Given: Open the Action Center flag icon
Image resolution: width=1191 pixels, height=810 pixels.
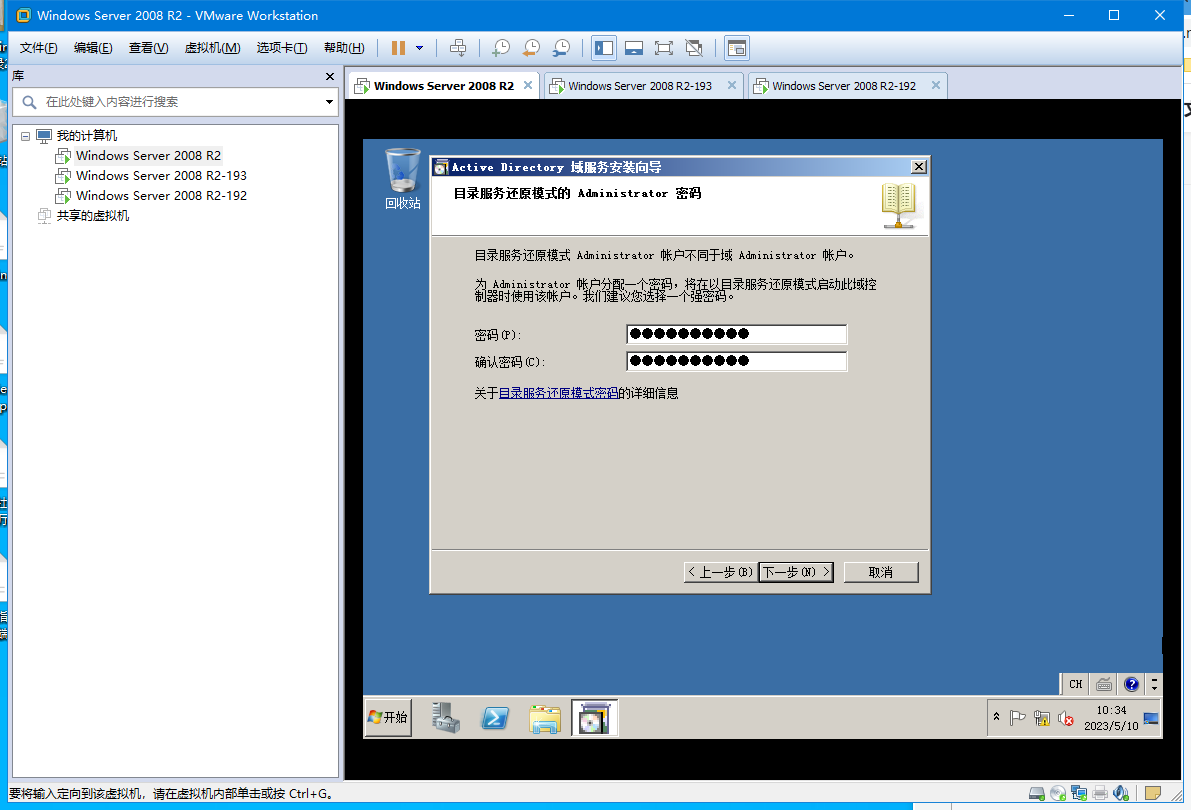Looking at the screenshot, I should pos(1018,717).
